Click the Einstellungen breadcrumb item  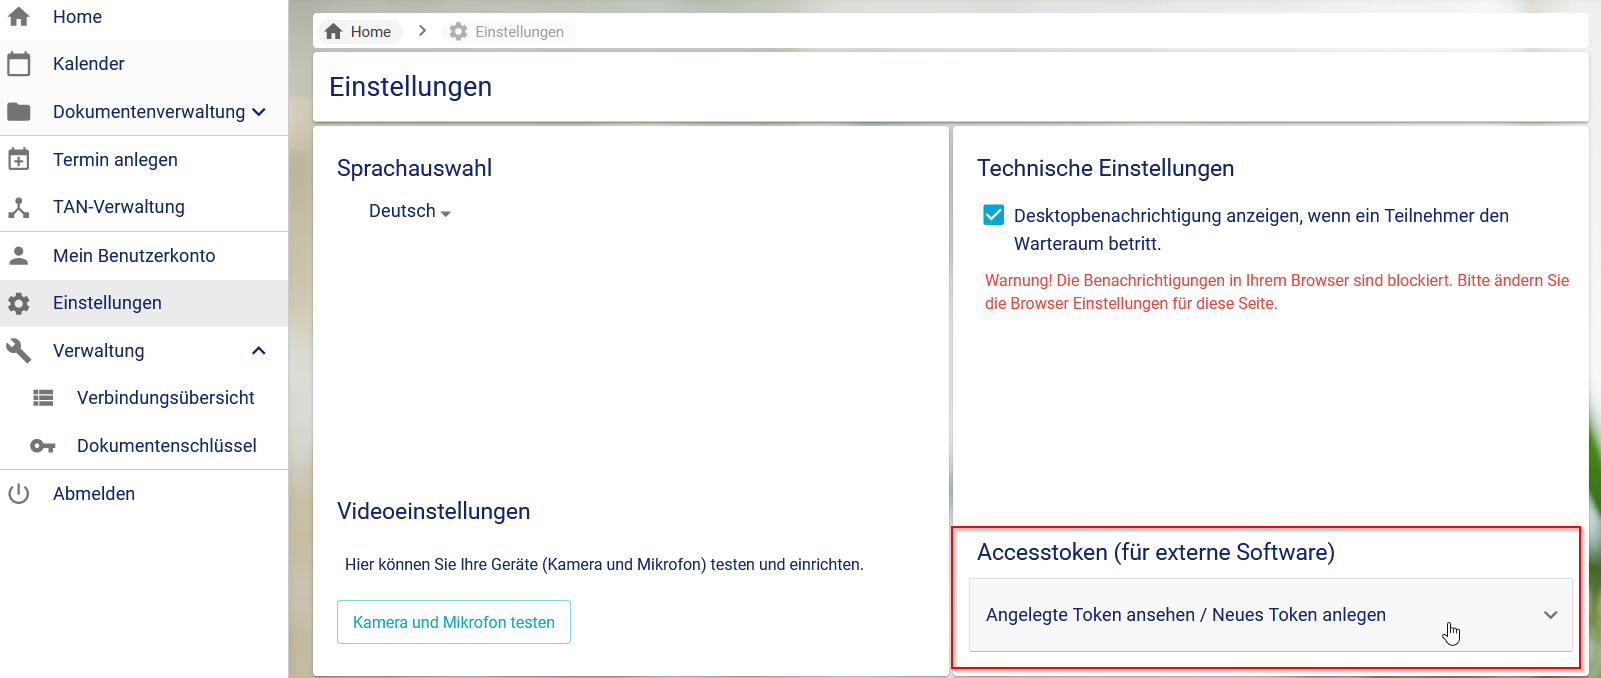pyautogui.click(x=508, y=32)
